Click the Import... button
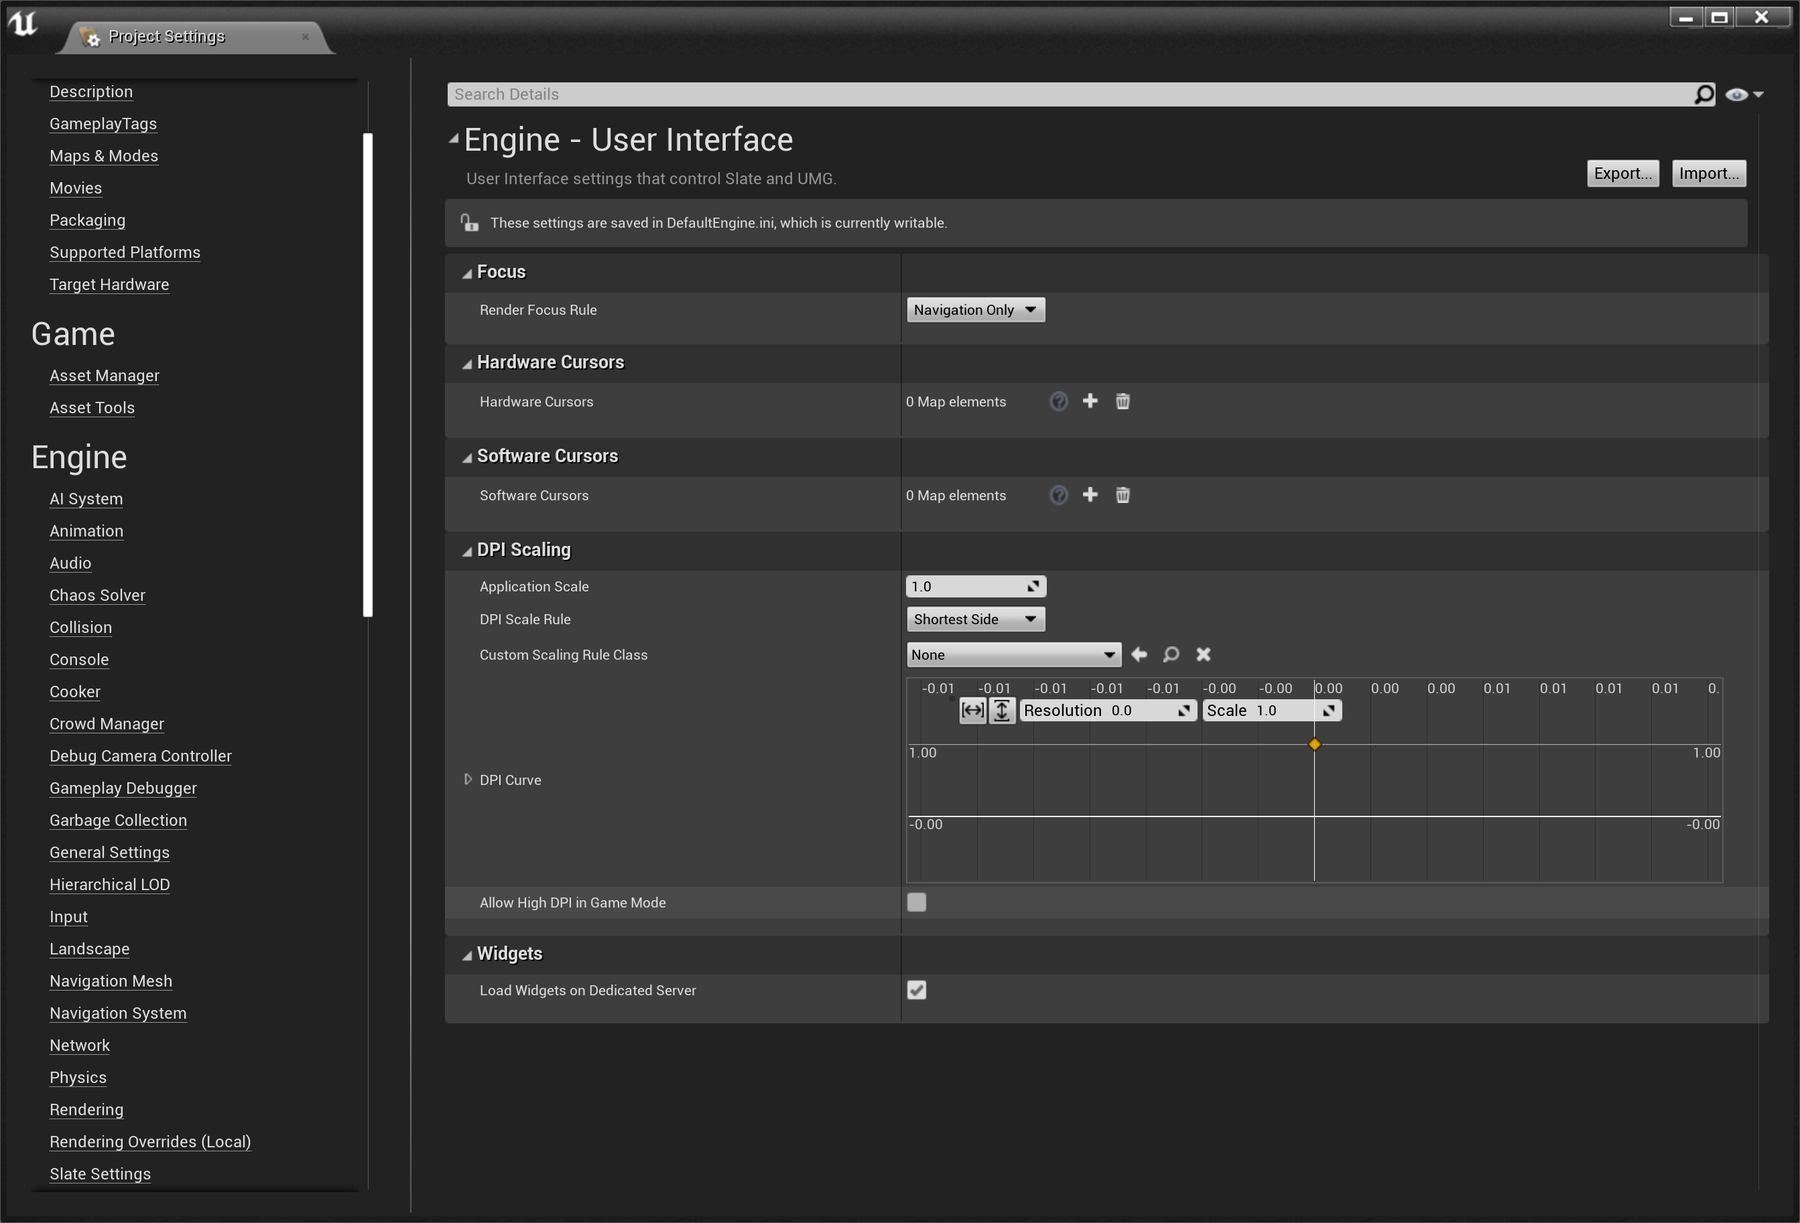1800x1223 pixels. click(x=1709, y=173)
